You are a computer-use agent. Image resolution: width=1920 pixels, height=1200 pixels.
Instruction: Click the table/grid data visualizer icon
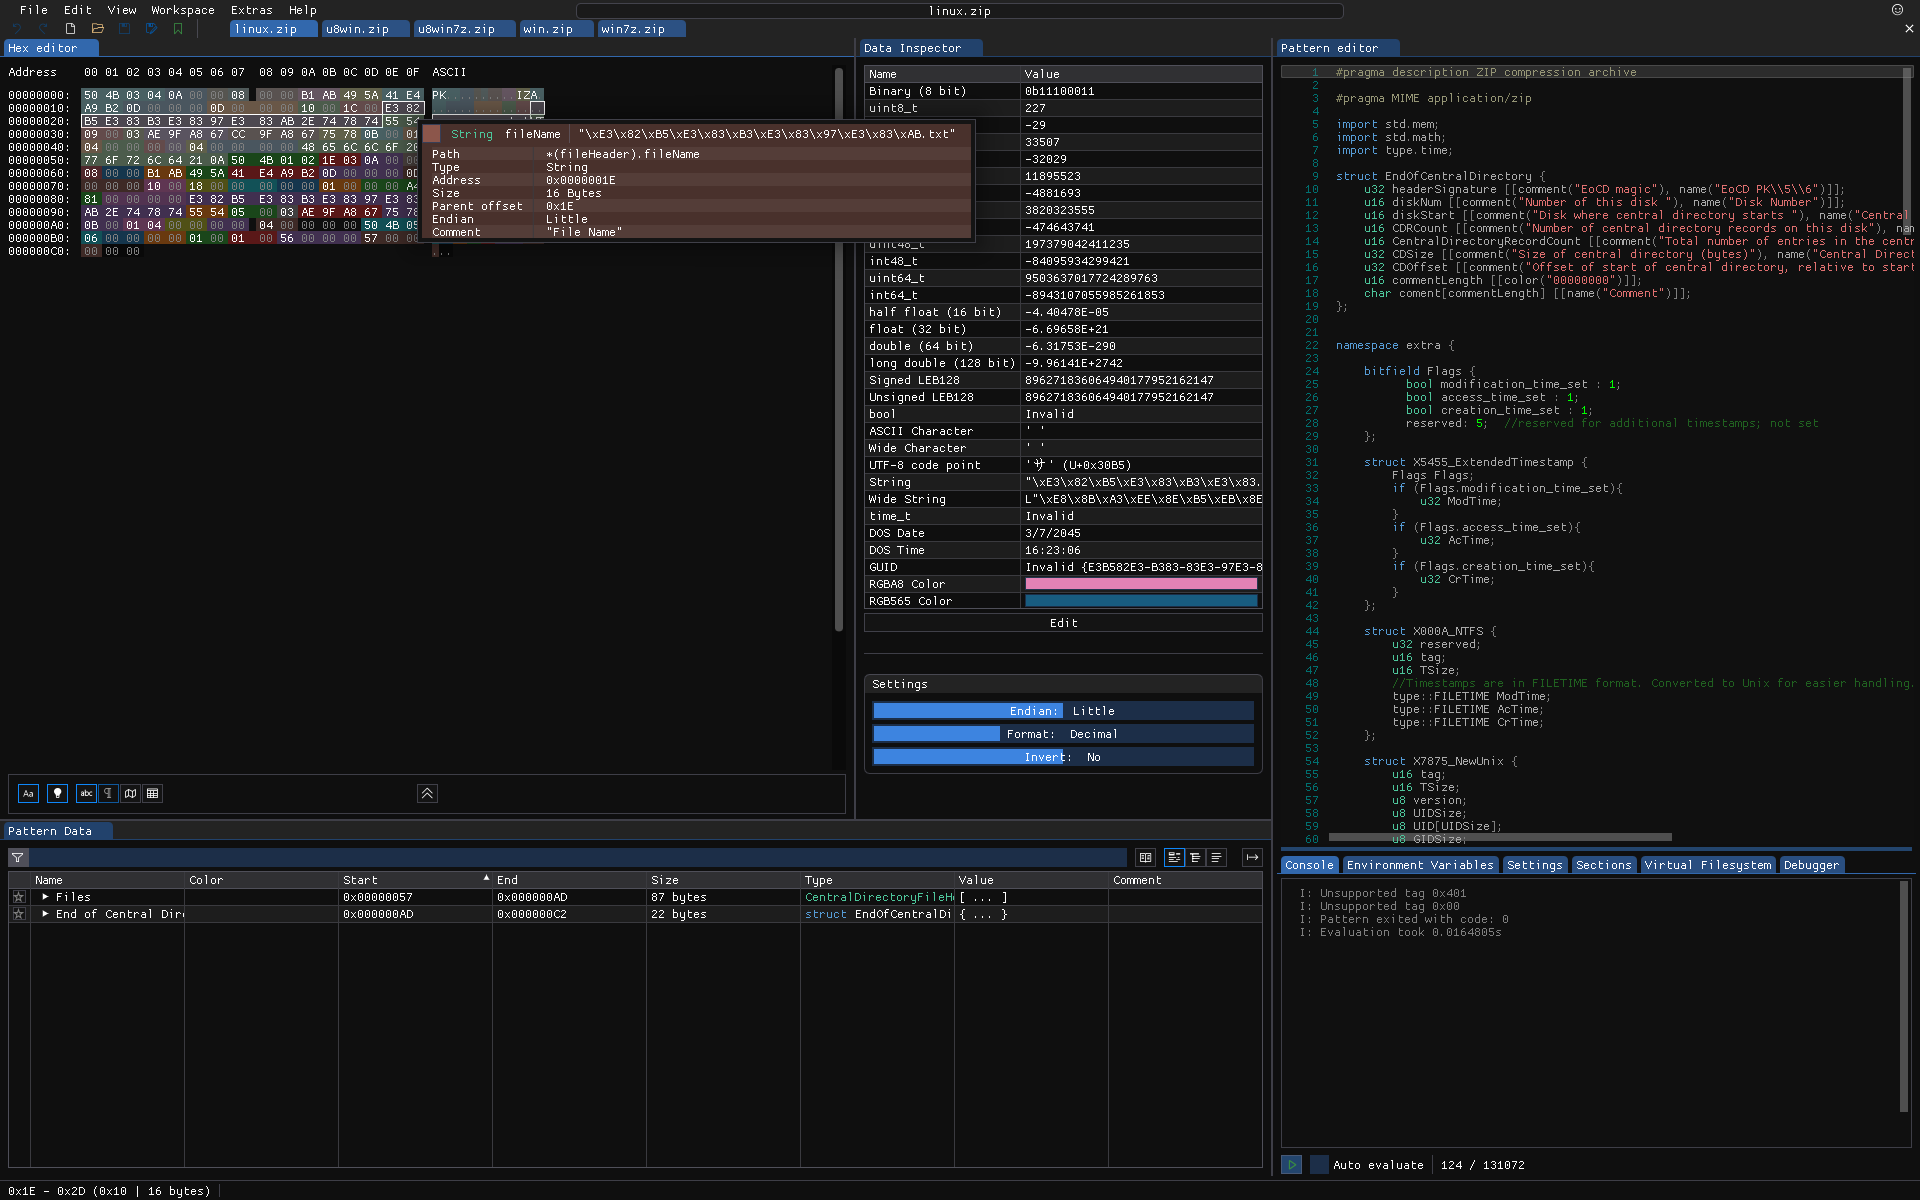pyautogui.click(x=152, y=793)
